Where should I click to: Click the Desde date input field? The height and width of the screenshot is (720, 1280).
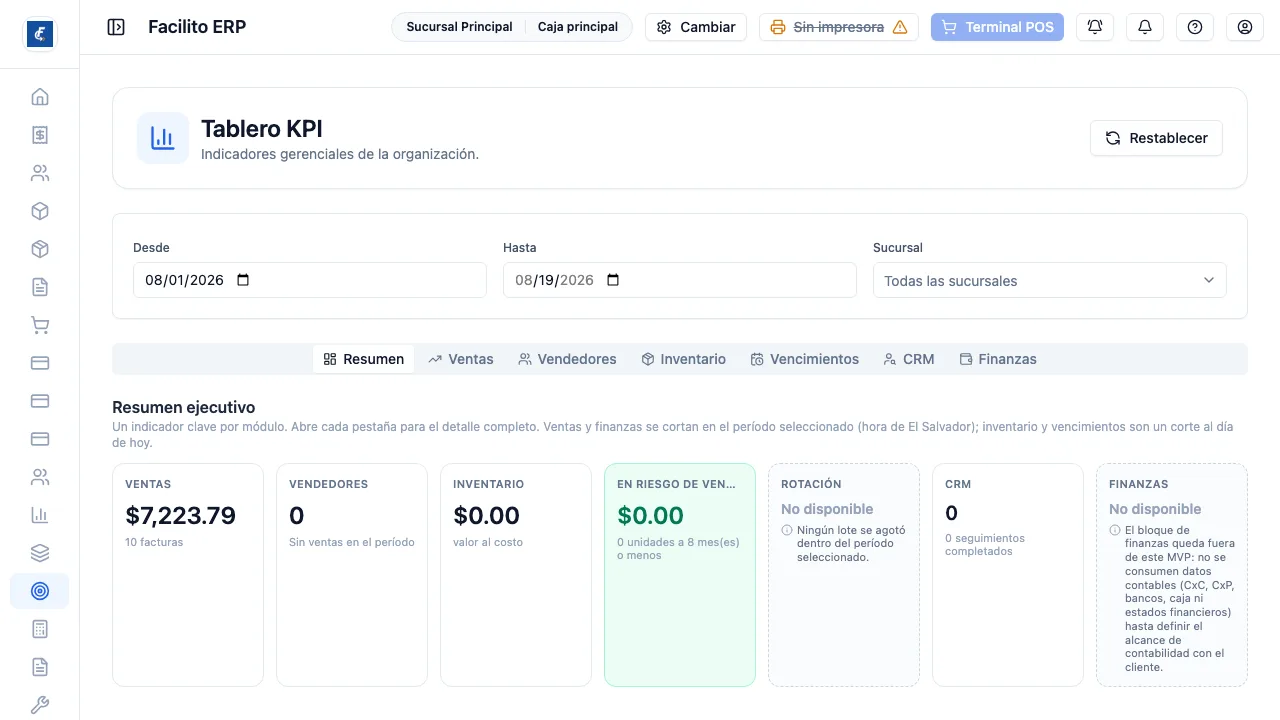click(x=310, y=280)
